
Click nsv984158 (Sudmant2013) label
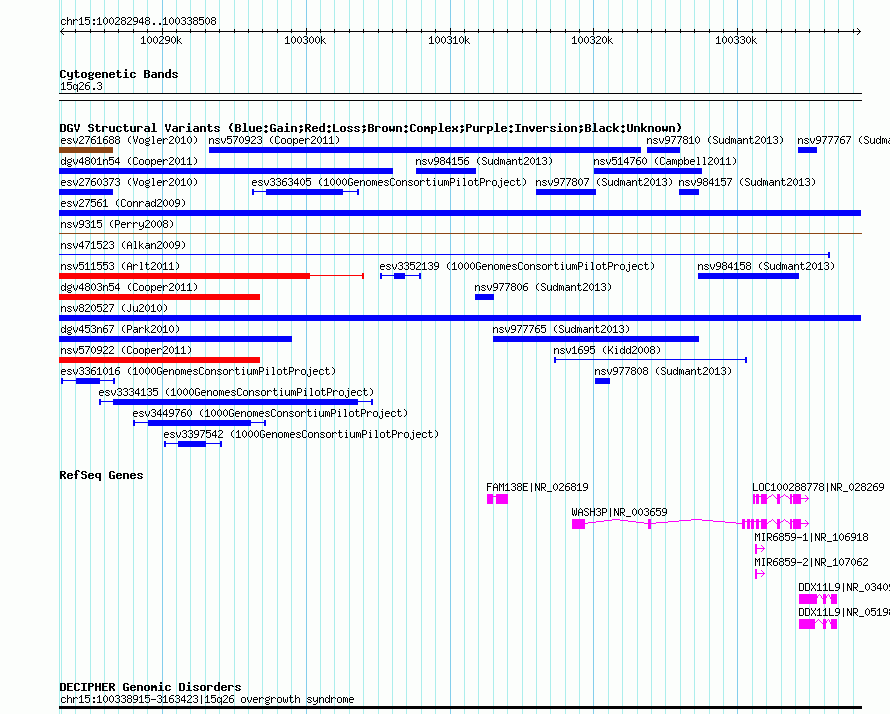coord(766,266)
